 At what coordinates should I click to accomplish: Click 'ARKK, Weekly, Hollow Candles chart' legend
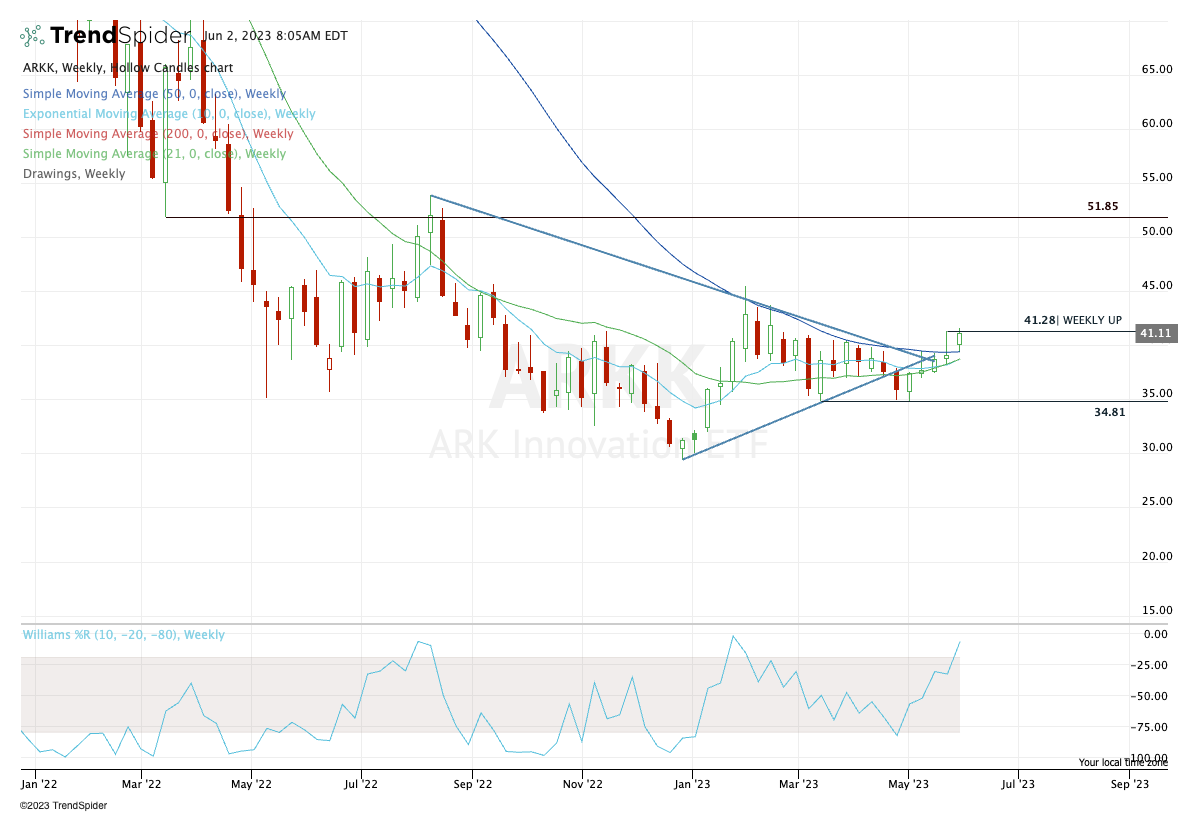point(128,68)
